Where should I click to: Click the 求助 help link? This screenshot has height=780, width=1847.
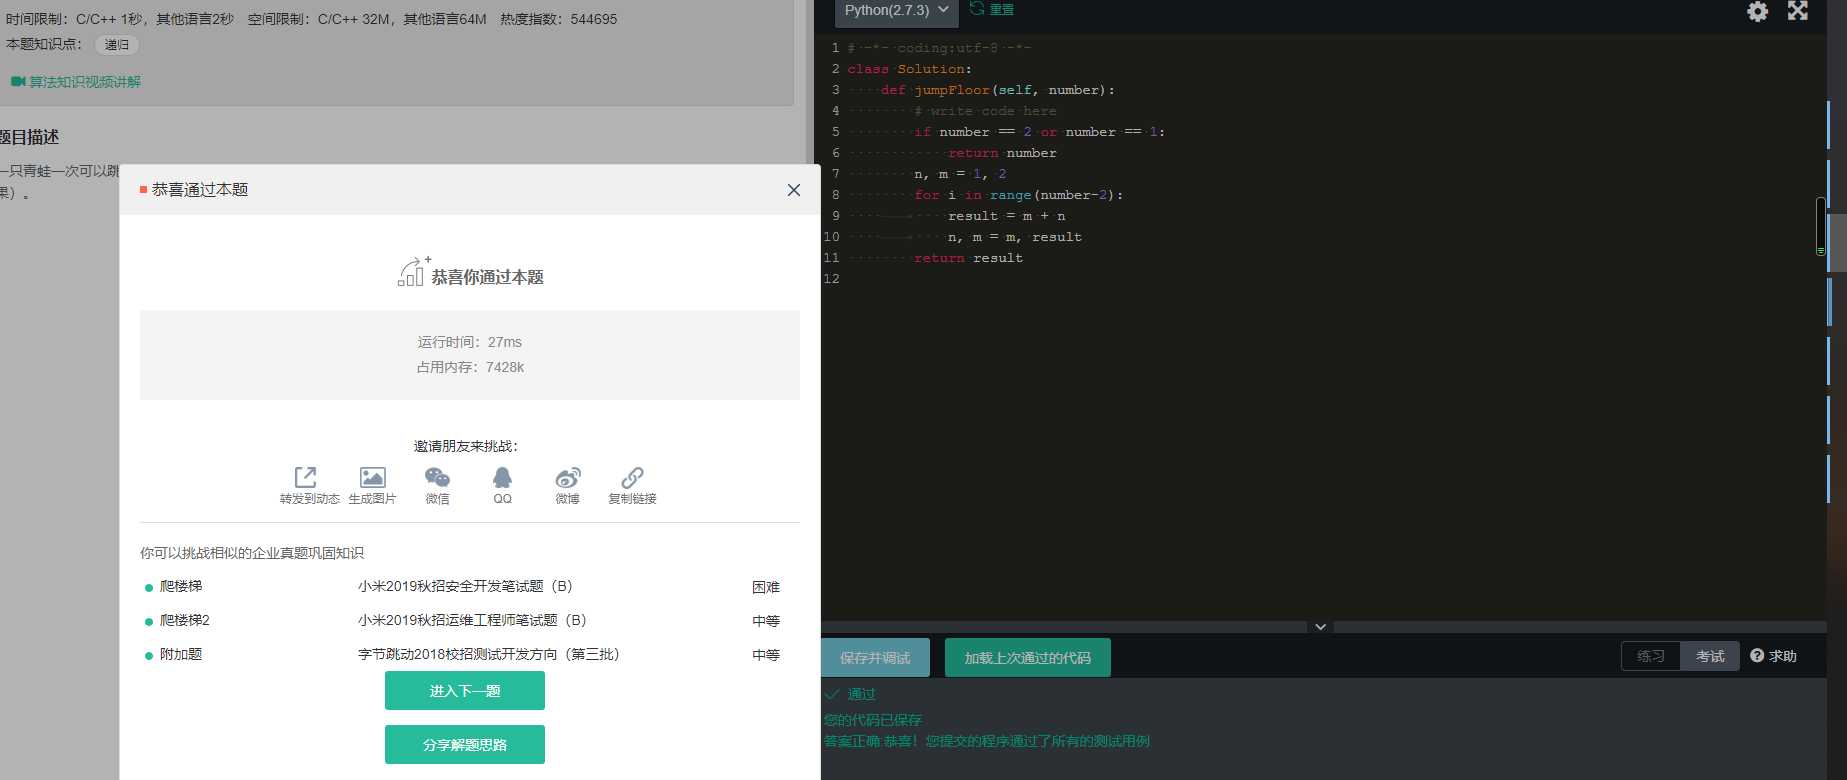coord(1783,656)
